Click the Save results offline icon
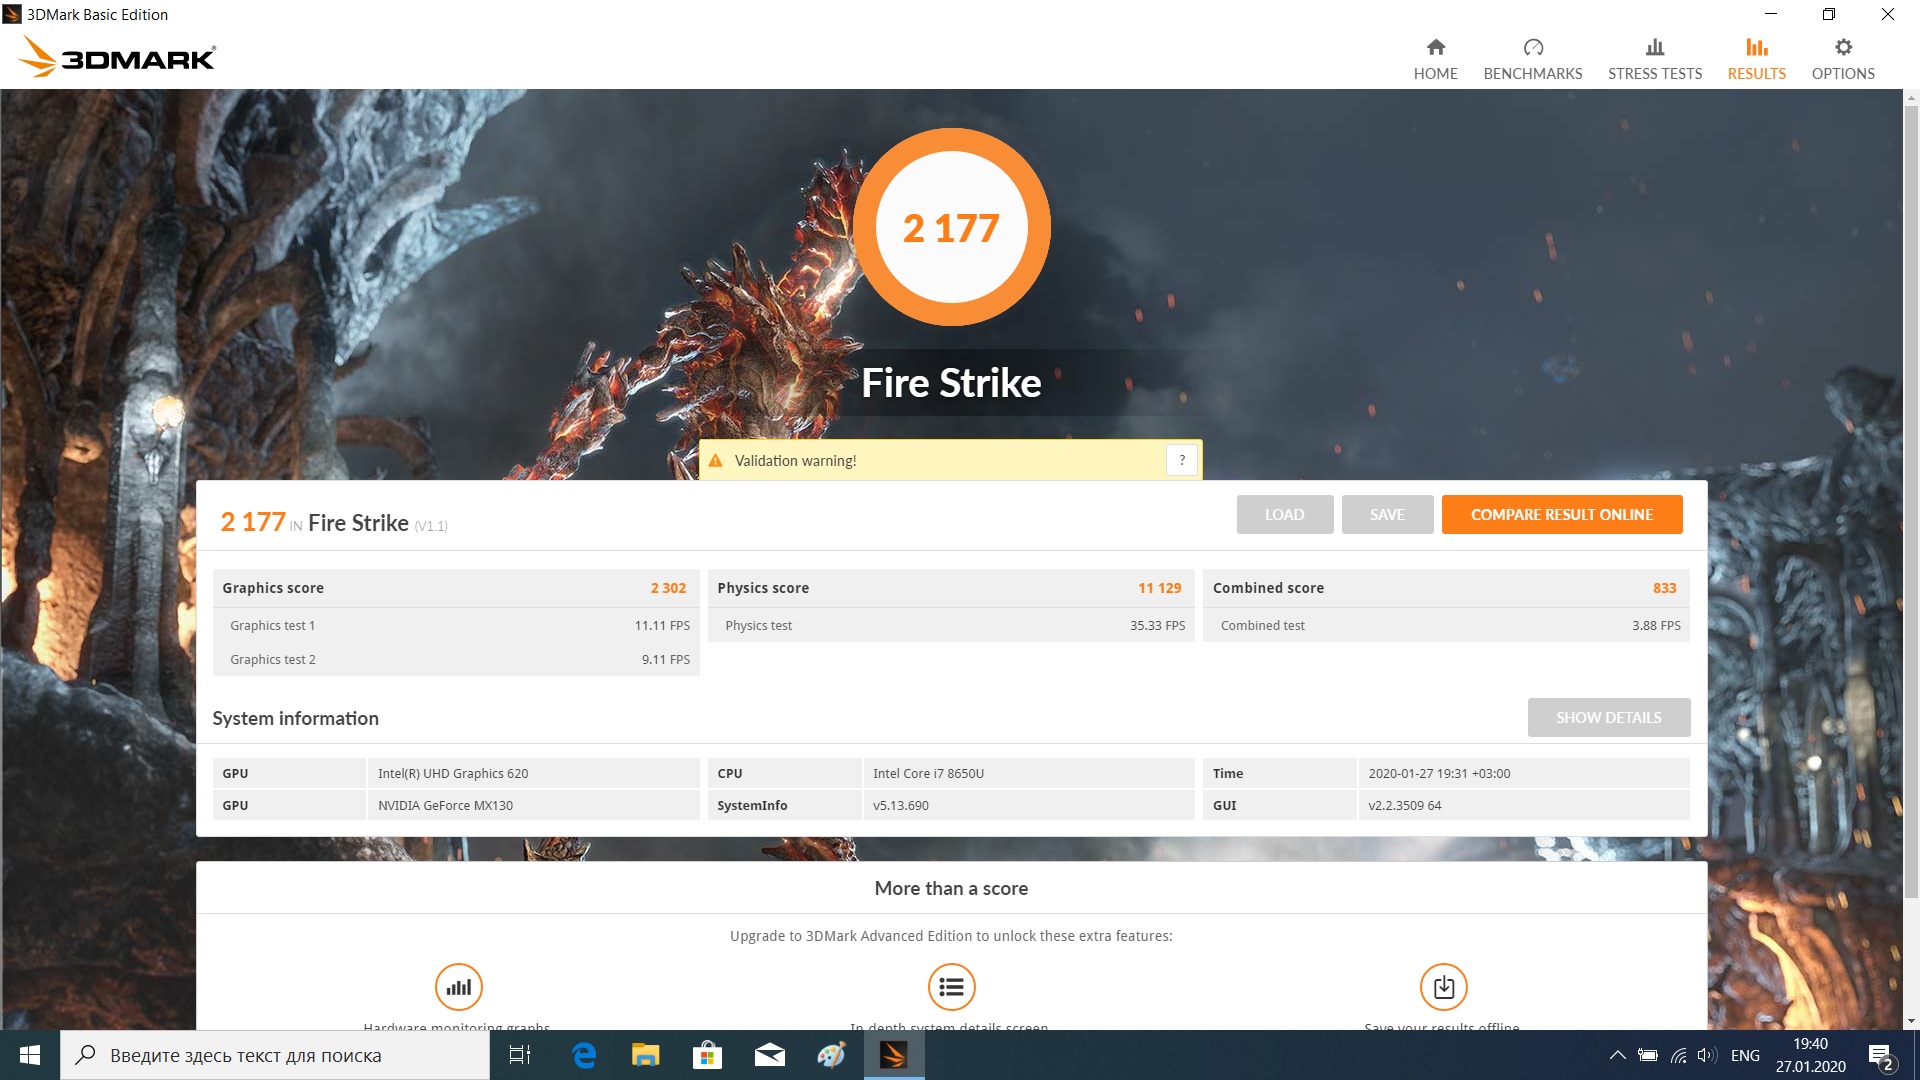The width and height of the screenshot is (1920, 1080). [1443, 987]
